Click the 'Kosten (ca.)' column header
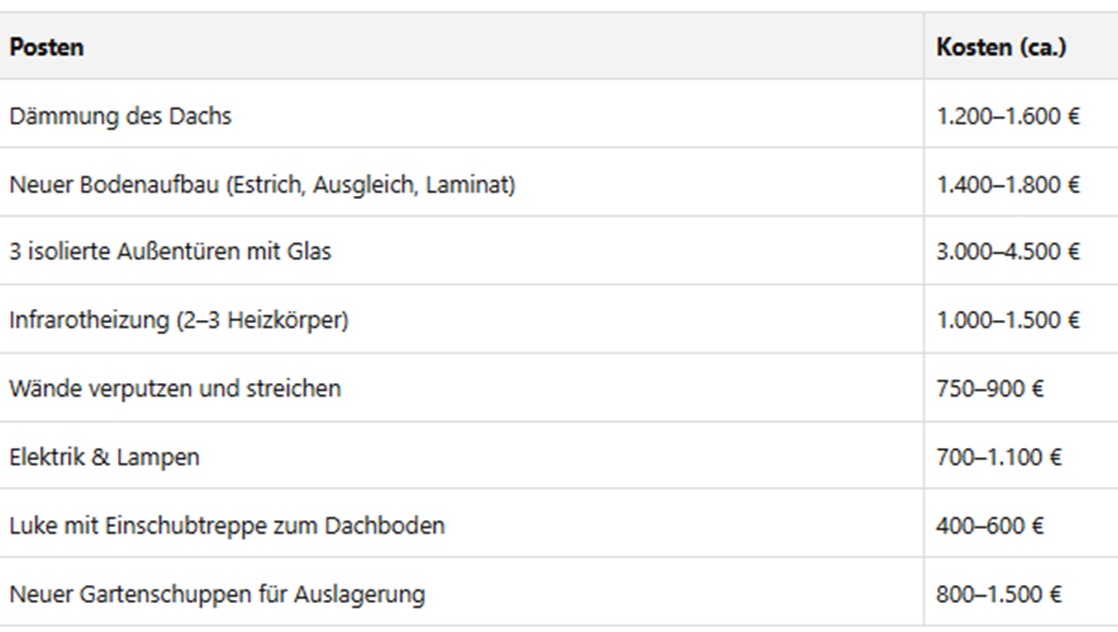 [x=1001, y=47]
